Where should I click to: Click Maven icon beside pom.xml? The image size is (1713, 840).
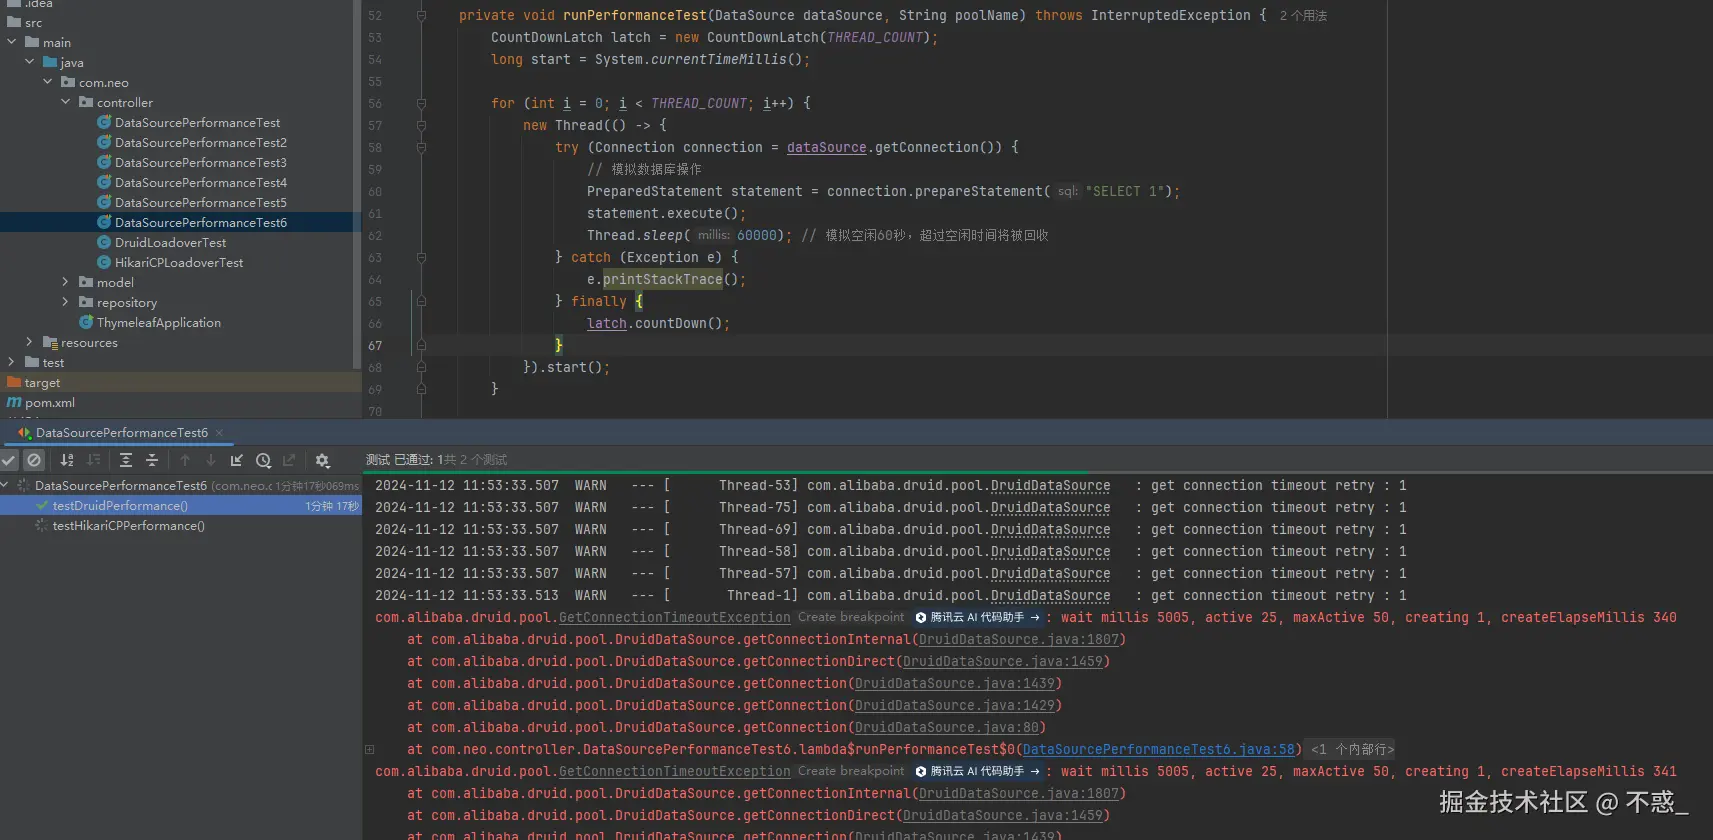(14, 402)
